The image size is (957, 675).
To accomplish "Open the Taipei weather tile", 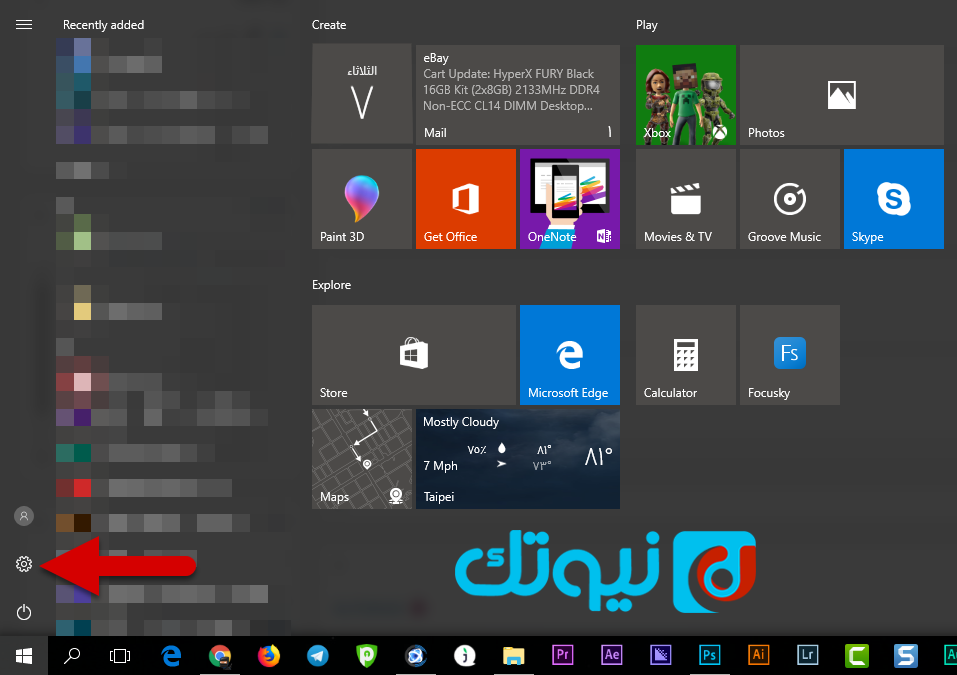I will (518, 459).
